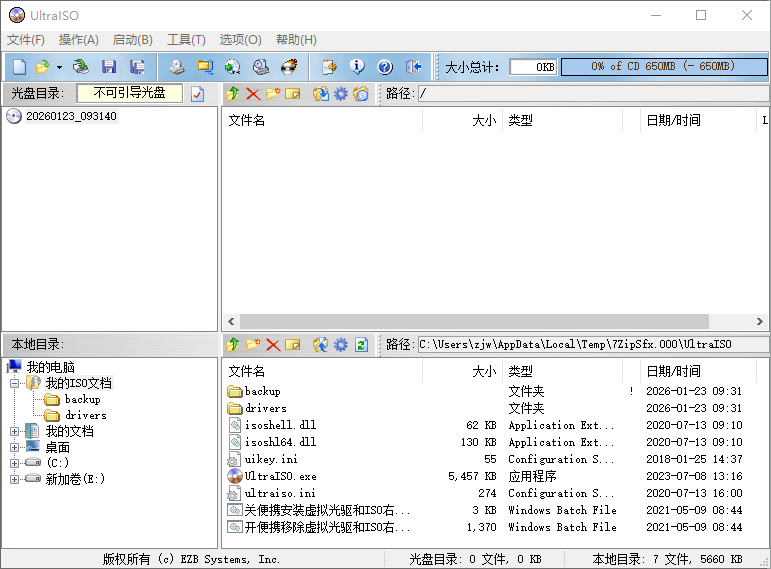The height and width of the screenshot is (569, 771).
Task: Click the red X delete icon in local toolbar
Action: pos(273,345)
